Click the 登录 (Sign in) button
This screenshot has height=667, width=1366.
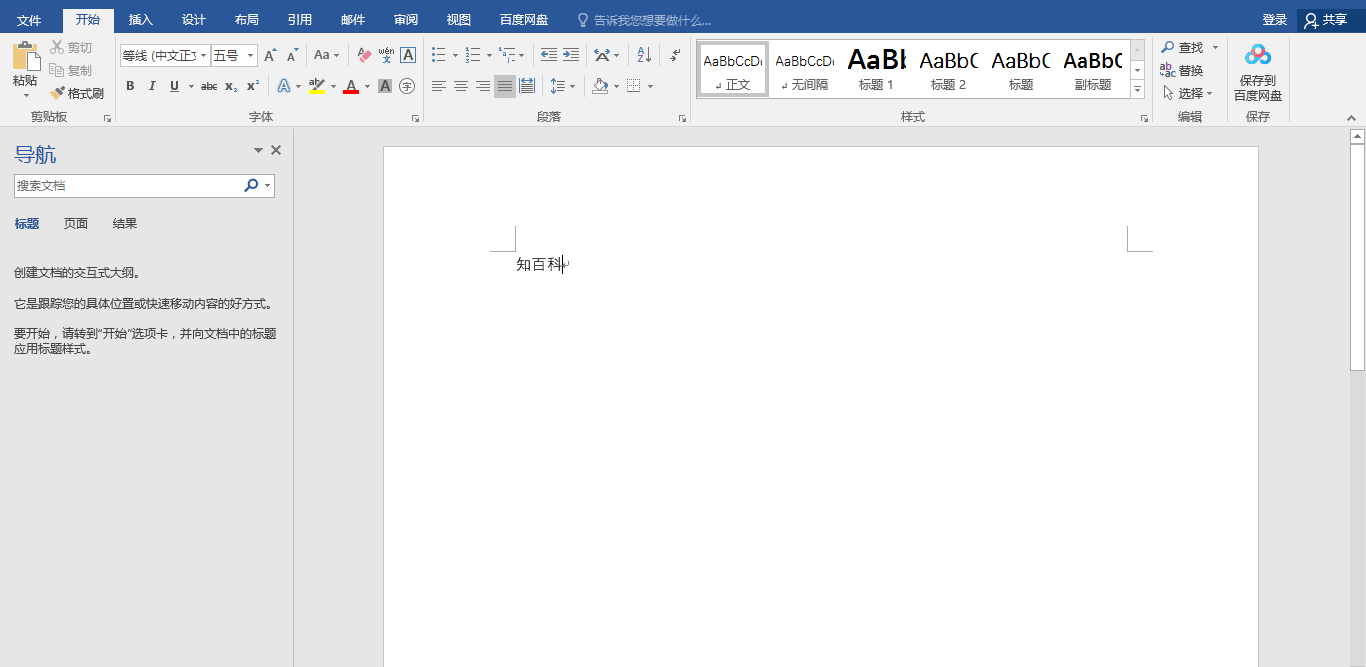[x=1274, y=20]
